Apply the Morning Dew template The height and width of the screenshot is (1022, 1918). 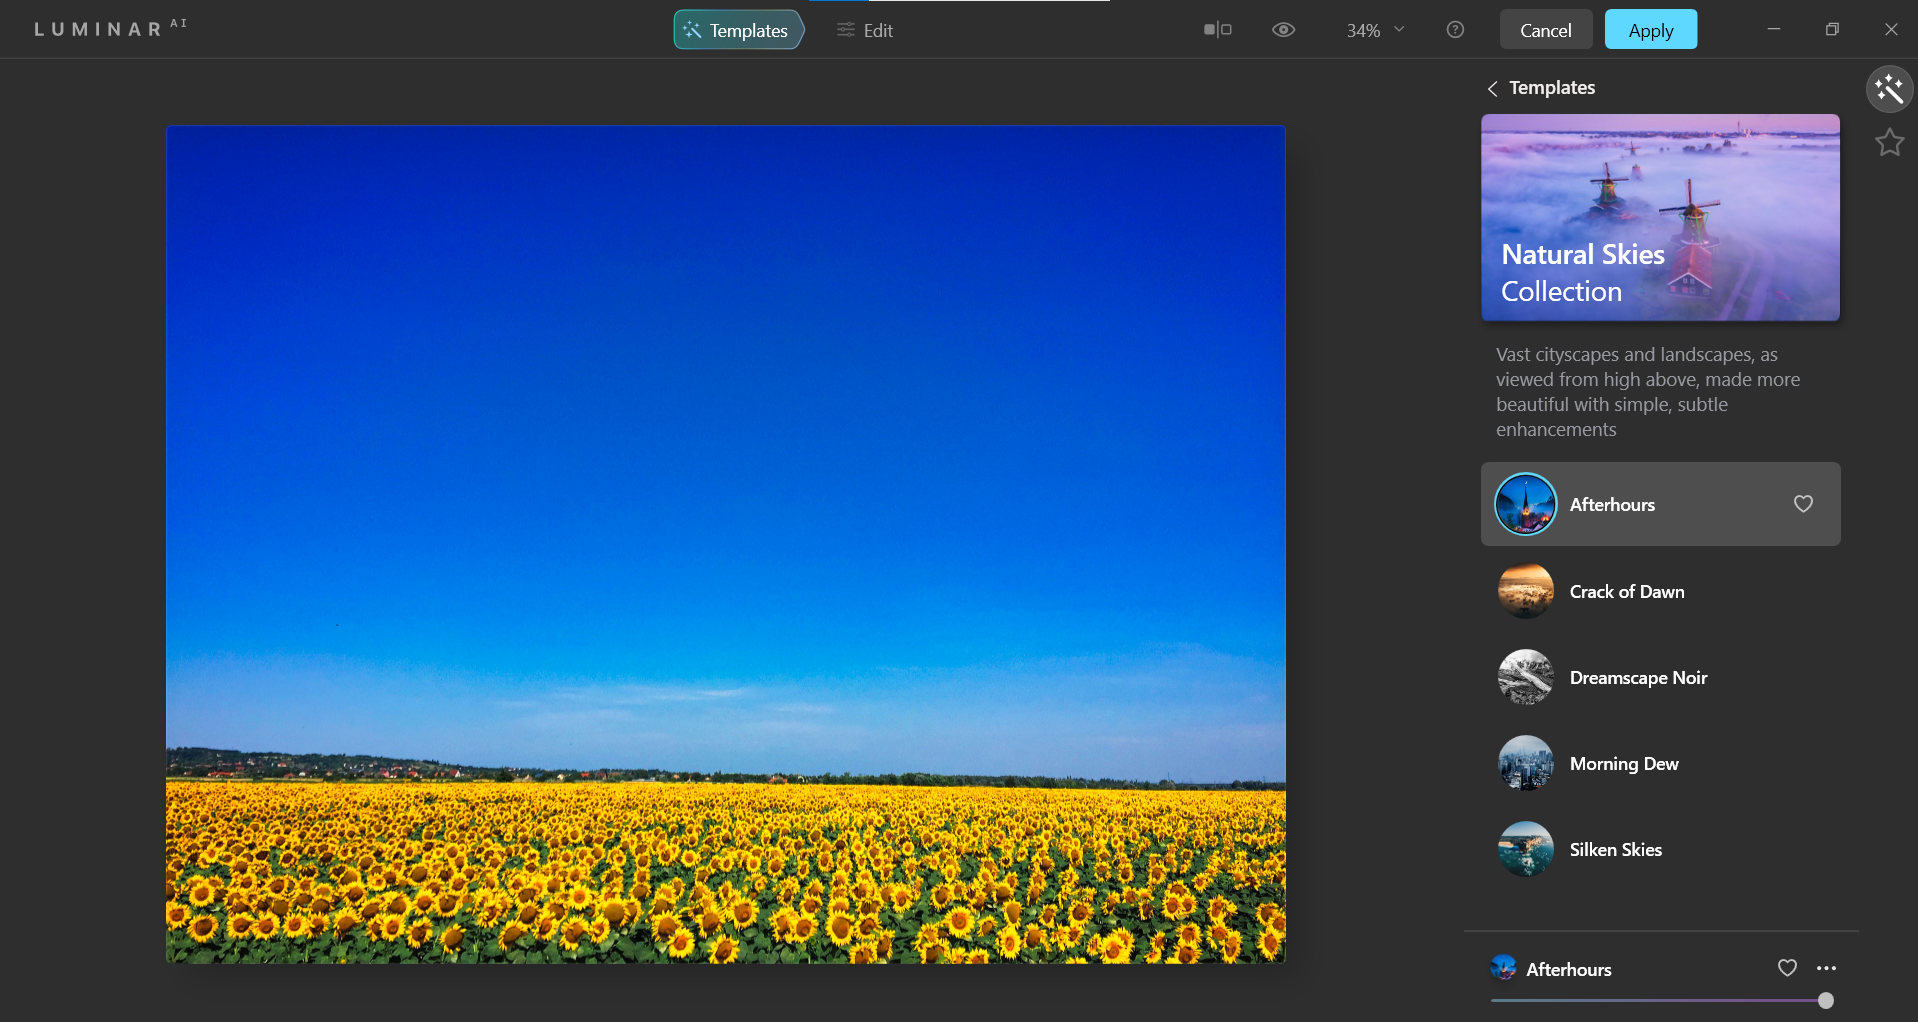click(1623, 763)
